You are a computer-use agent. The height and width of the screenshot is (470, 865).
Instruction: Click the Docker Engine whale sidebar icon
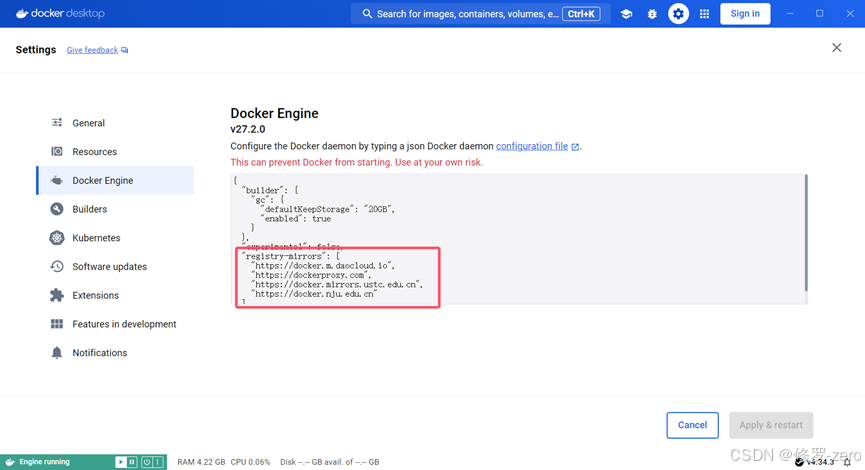57,180
